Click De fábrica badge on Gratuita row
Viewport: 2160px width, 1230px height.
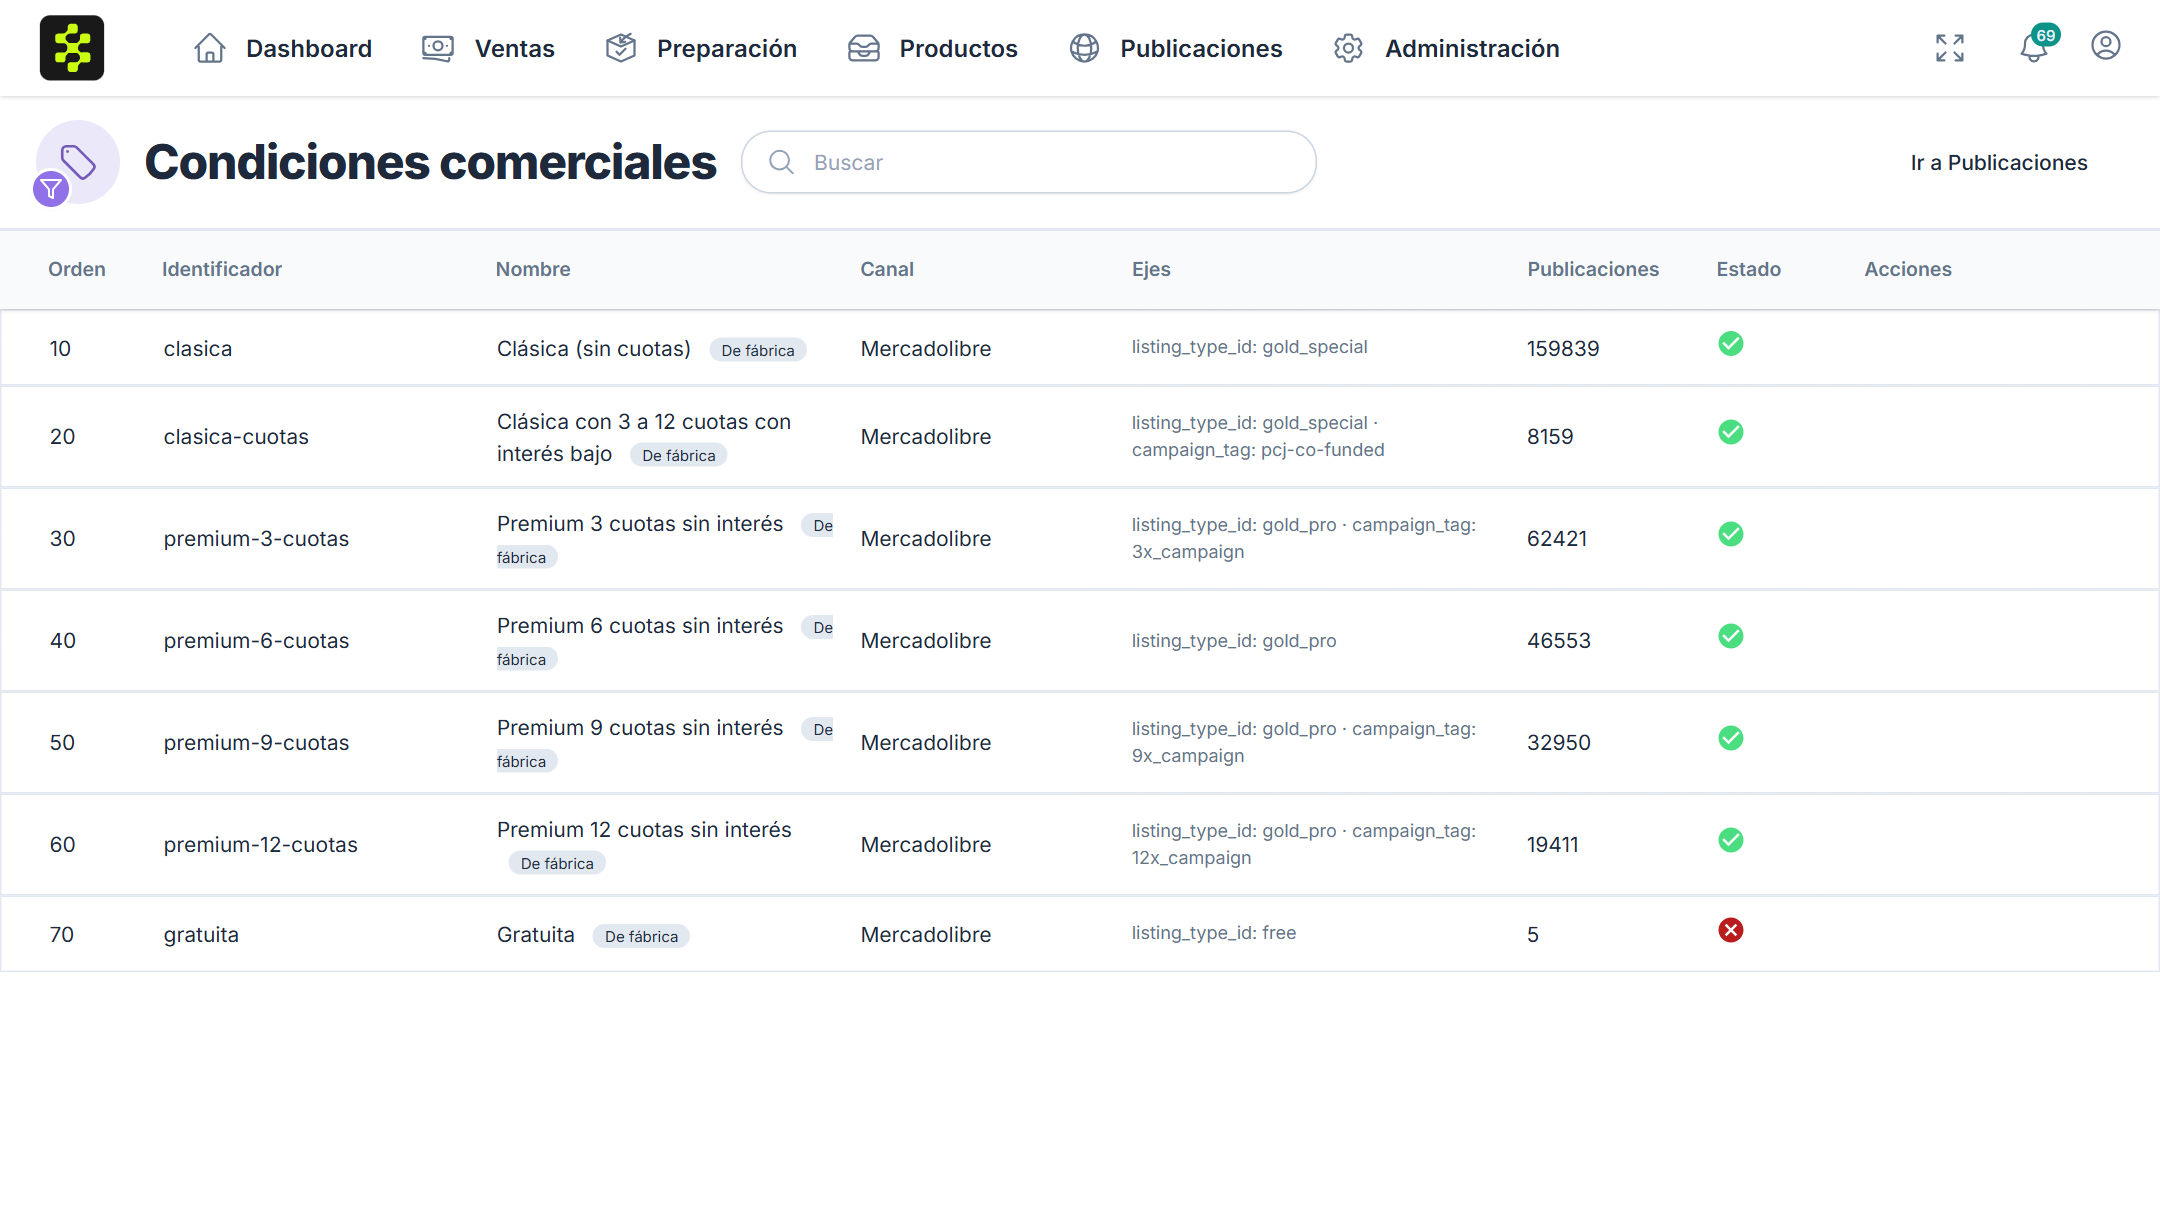pos(641,936)
